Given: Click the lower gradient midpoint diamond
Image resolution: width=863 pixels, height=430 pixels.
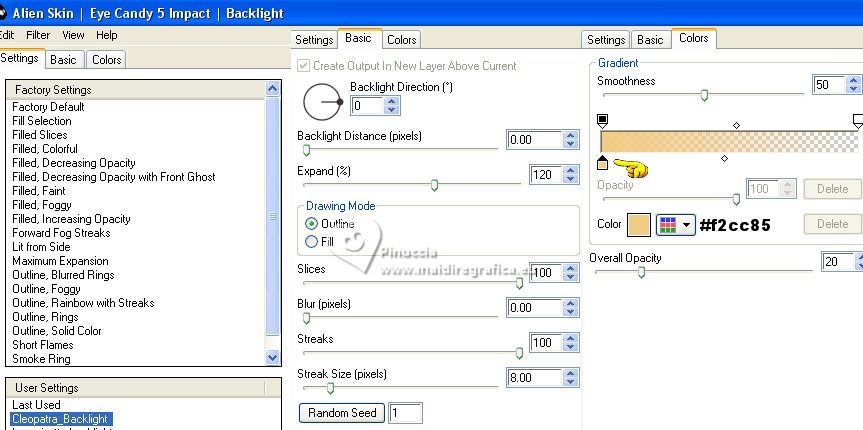Looking at the screenshot, I should click(724, 159).
